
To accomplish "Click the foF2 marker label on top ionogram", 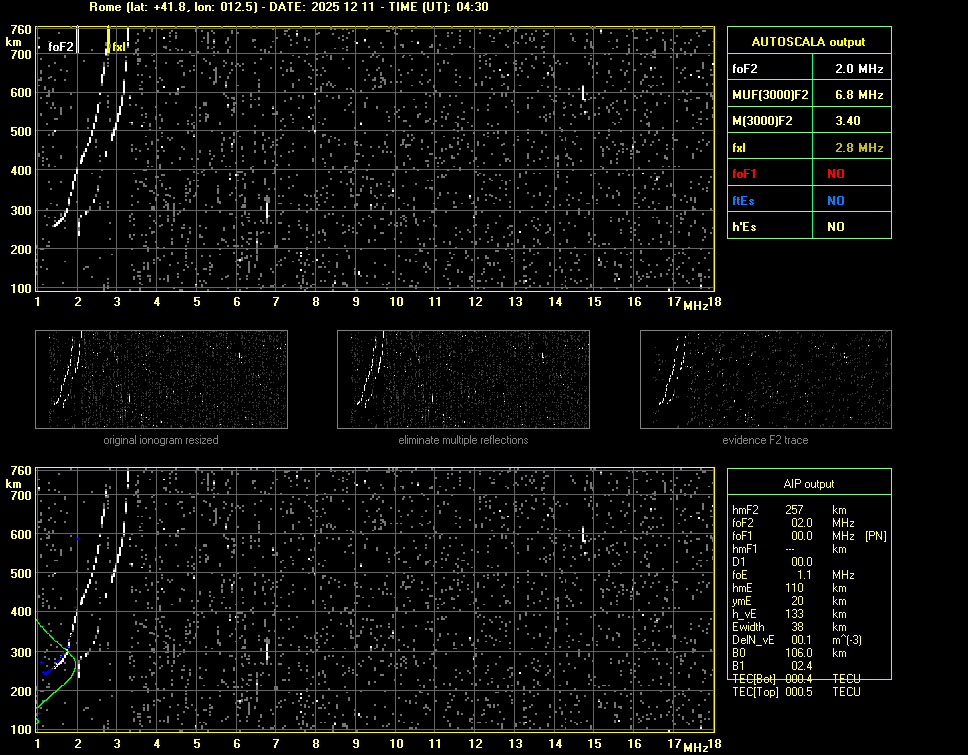I will click(61, 46).
